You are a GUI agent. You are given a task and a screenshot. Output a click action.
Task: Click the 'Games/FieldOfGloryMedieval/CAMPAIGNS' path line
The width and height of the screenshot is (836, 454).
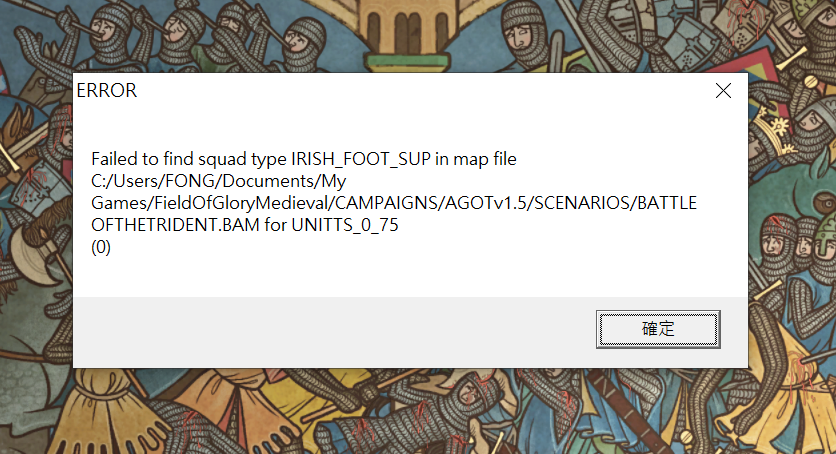click(x=392, y=204)
